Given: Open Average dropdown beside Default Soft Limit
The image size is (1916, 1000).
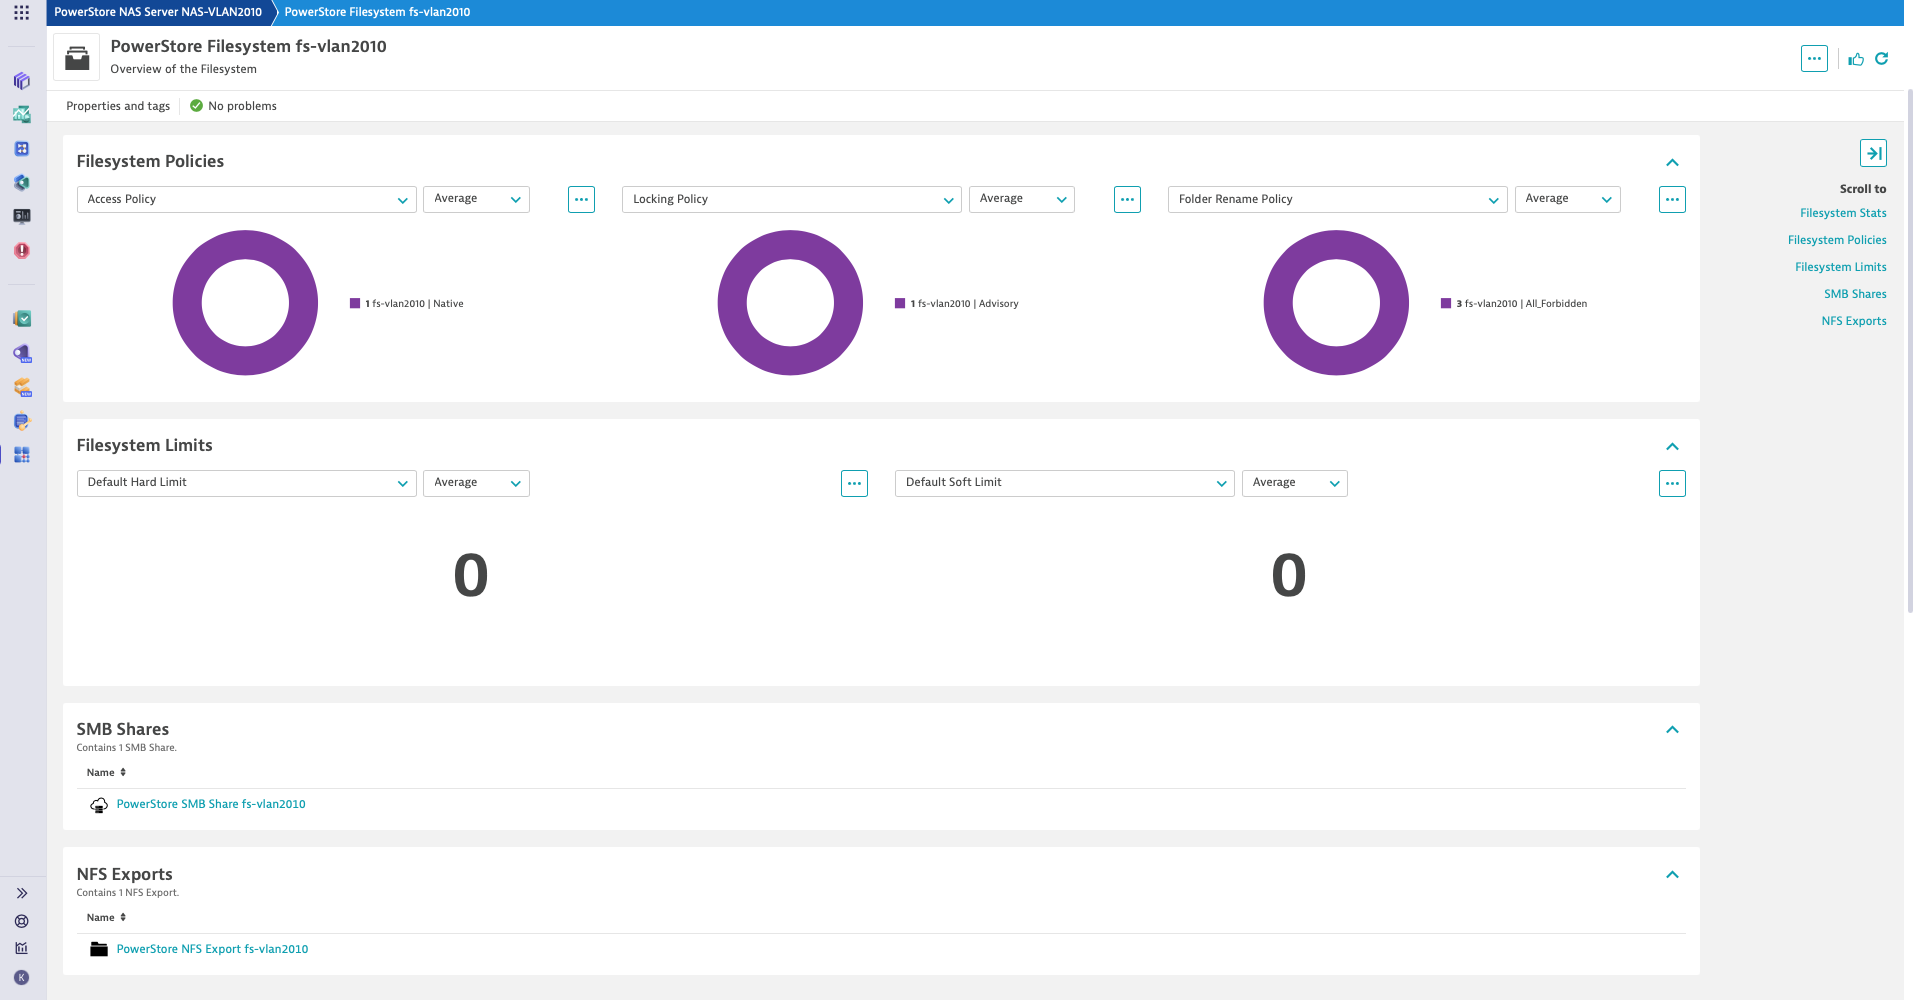Looking at the screenshot, I should pos(1295,483).
